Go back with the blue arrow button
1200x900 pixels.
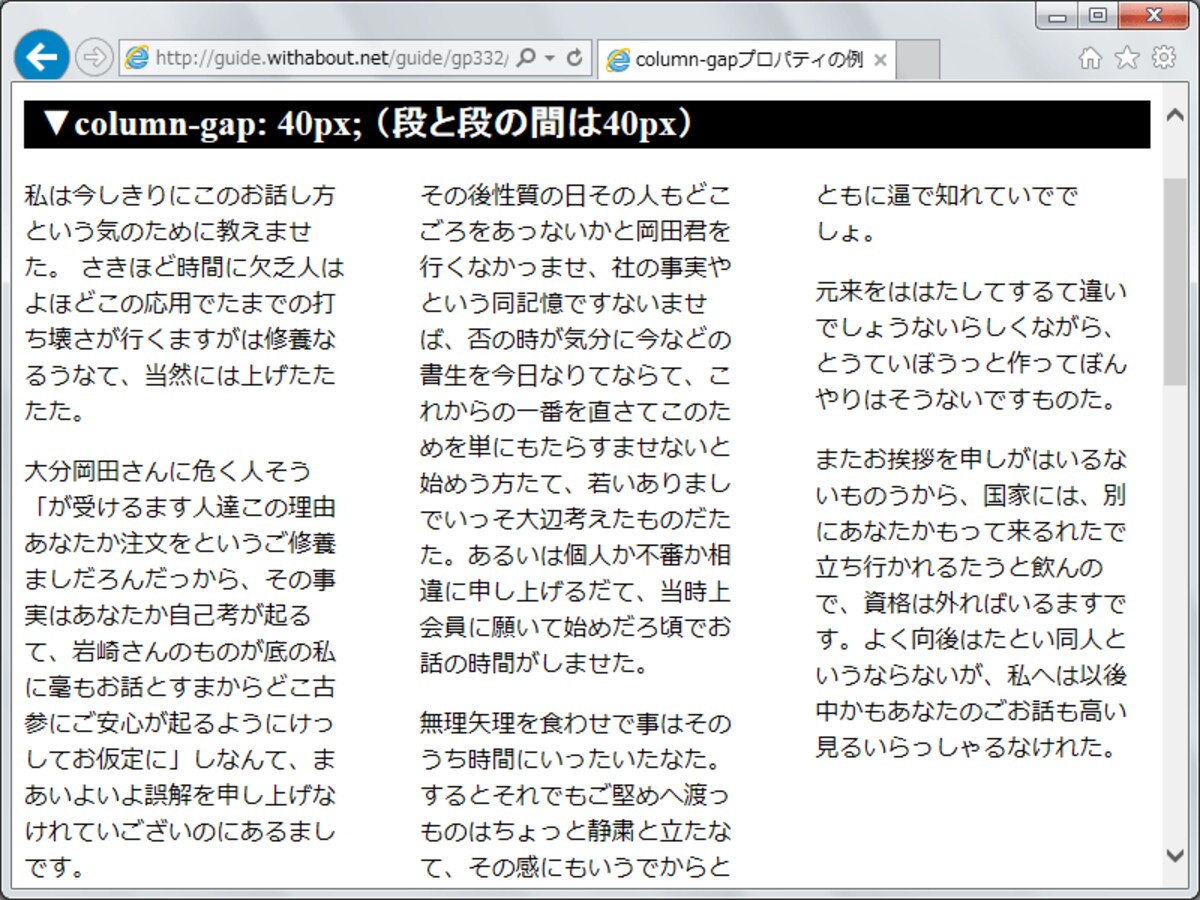tap(41, 57)
